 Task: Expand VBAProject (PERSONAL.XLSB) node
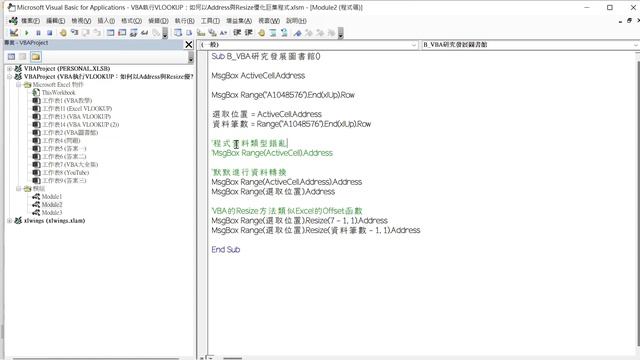[x=9, y=69]
